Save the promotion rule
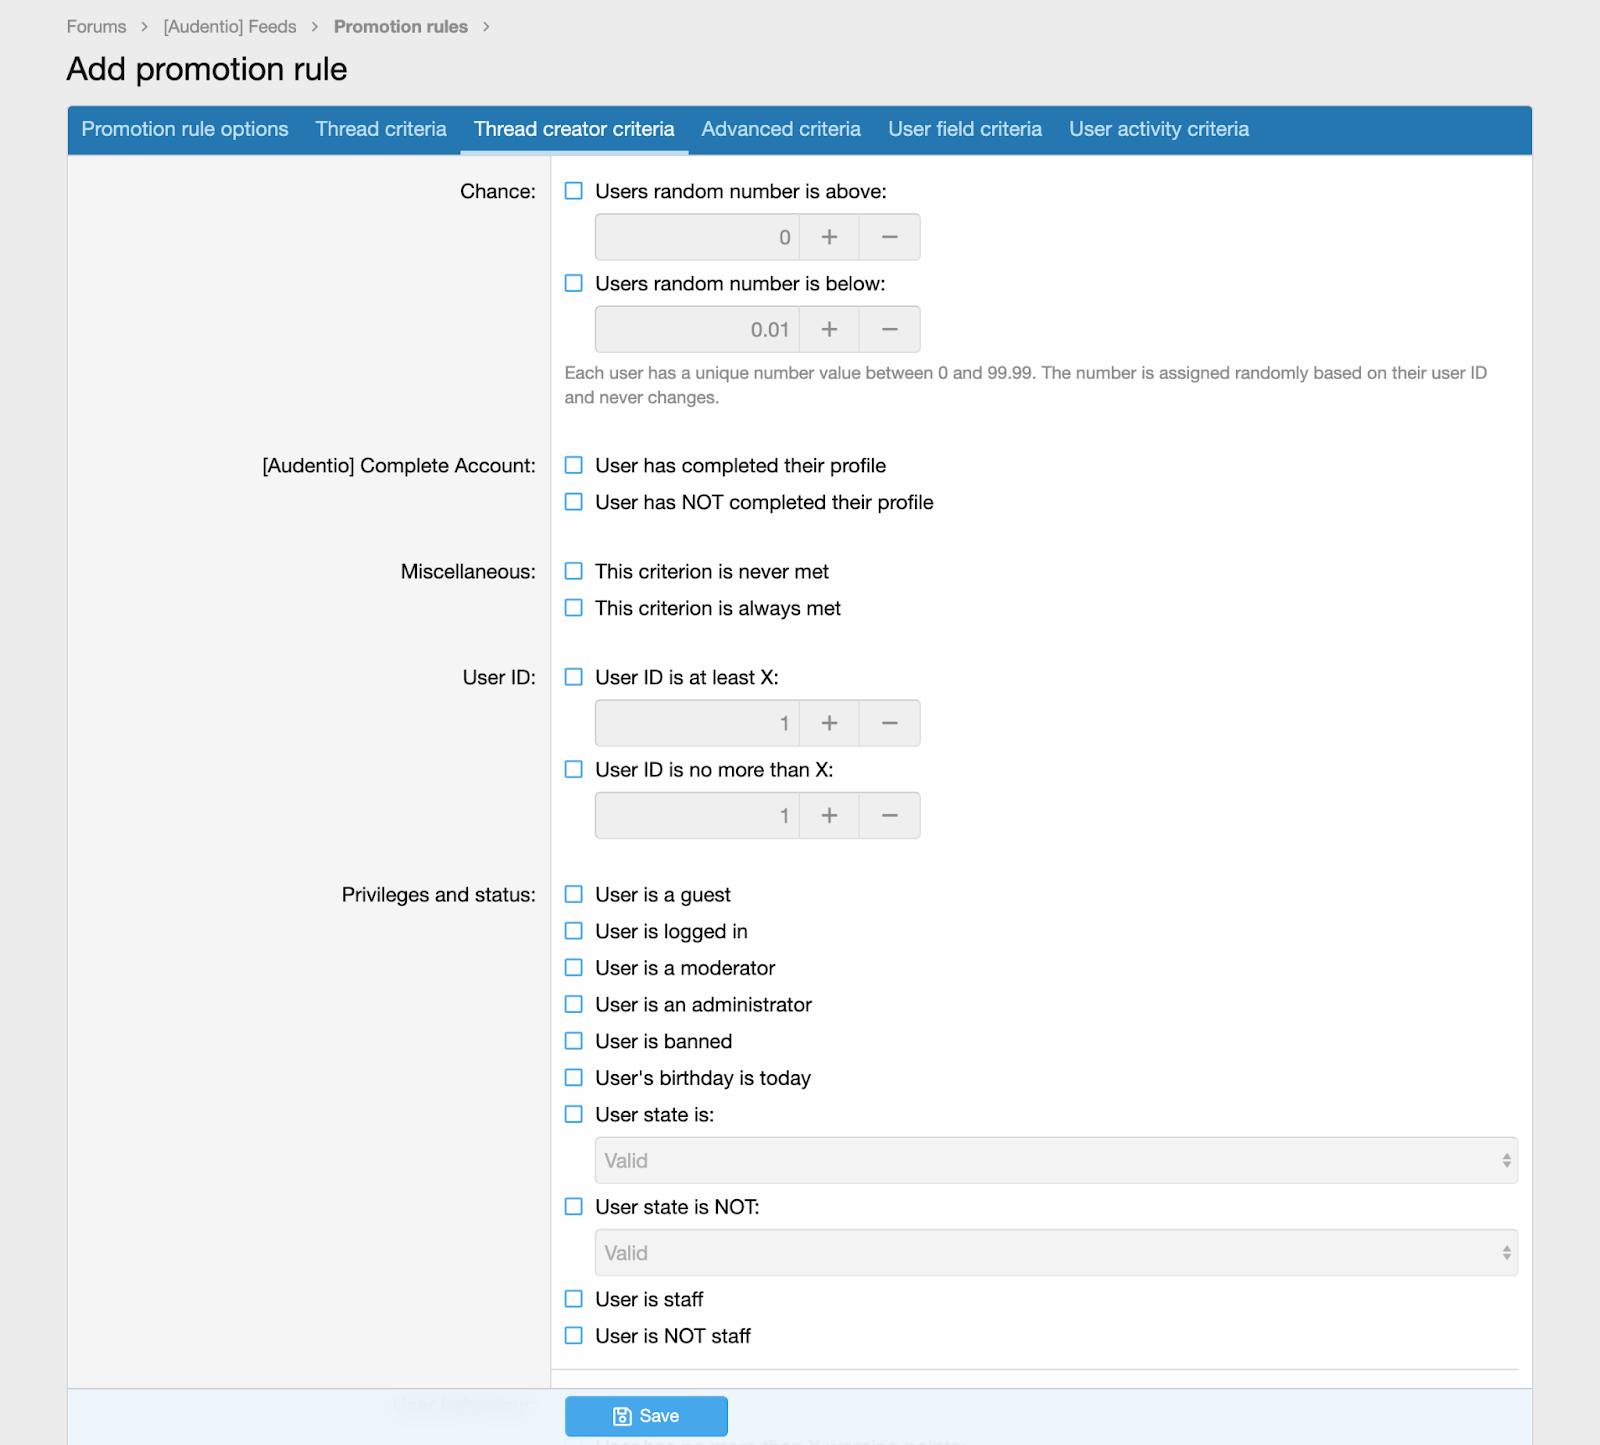Image resolution: width=1600 pixels, height=1445 pixels. 646,1416
